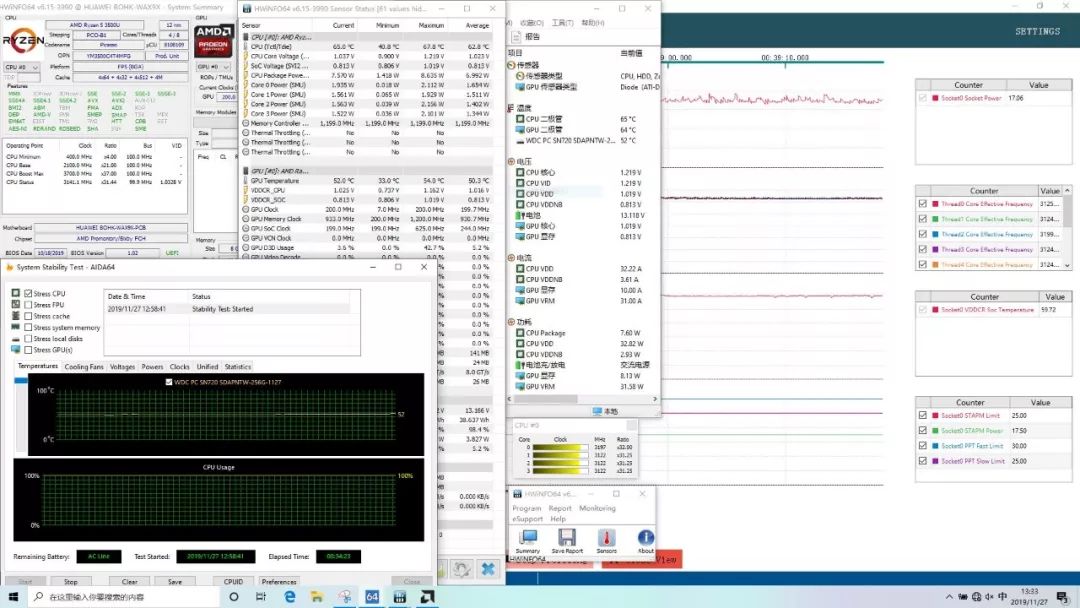Open AIDA64 taskbar icon labeled 64
The height and width of the screenshot is (608, 1080).
(372, 596)
